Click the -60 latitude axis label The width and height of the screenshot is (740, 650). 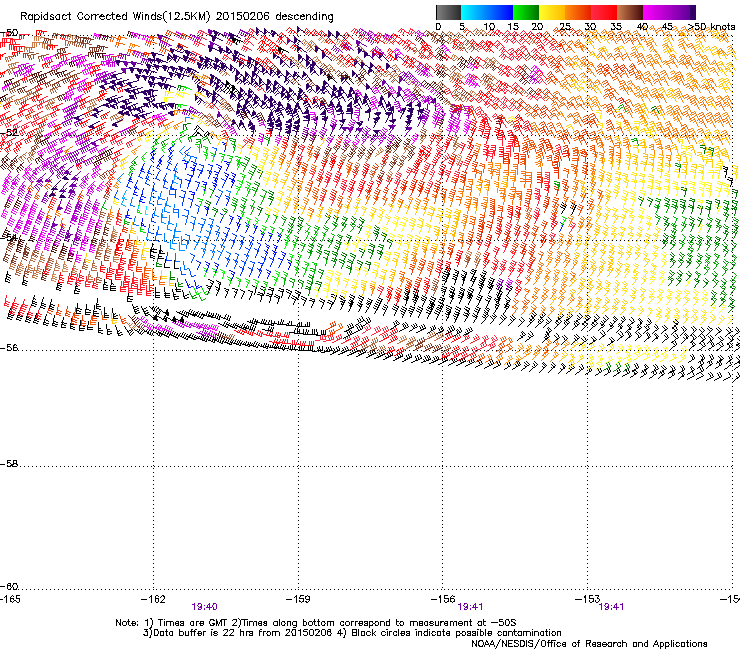point(9,586)
